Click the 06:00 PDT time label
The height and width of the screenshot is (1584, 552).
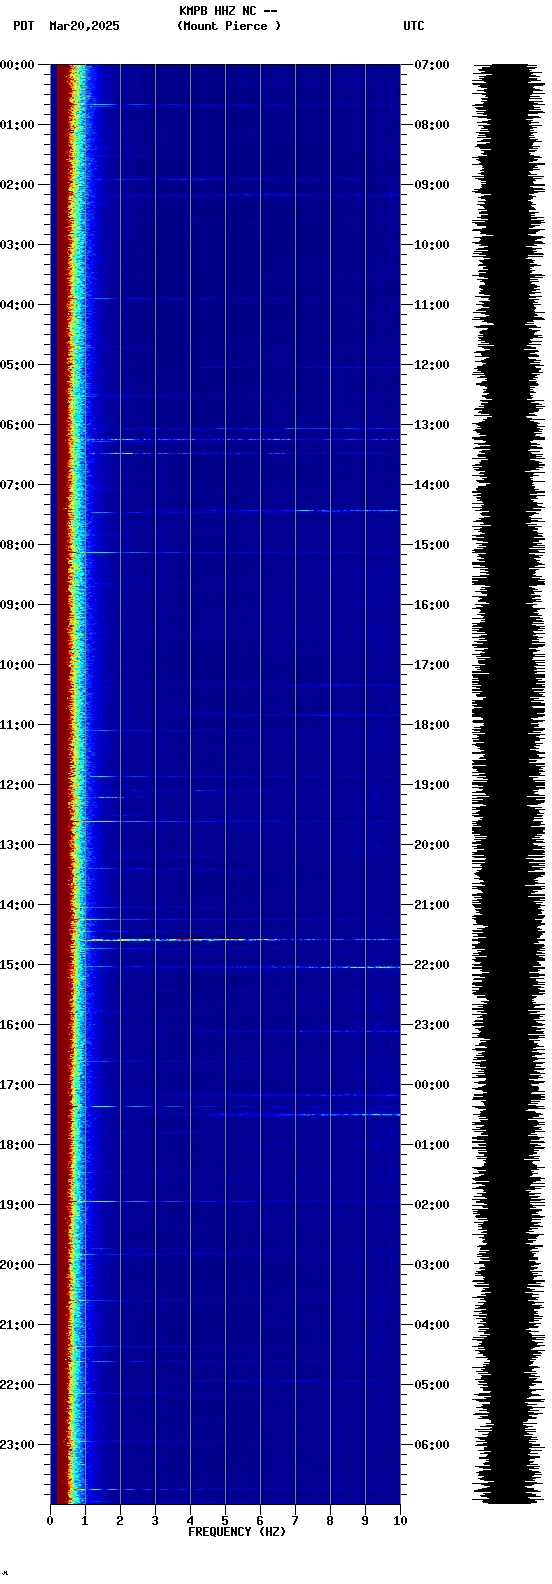coord(17,425)
